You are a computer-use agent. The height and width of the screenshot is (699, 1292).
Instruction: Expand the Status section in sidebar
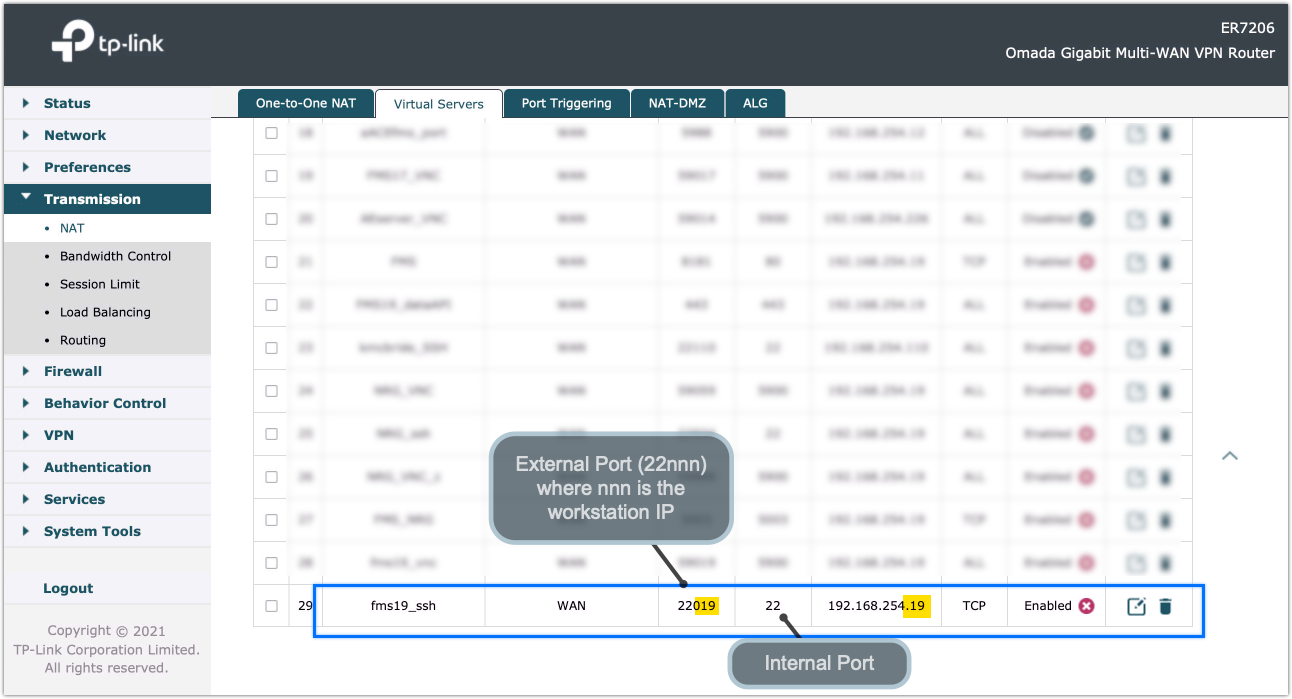point(107,103)
